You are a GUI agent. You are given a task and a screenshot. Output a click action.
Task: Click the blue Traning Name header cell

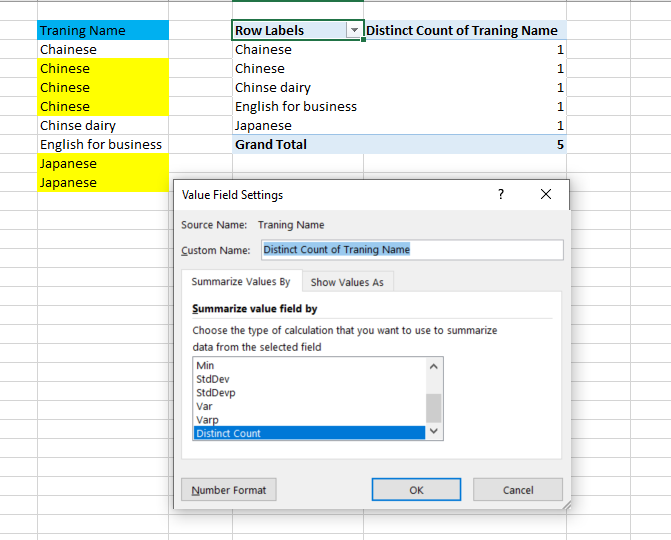click(103, 31)
